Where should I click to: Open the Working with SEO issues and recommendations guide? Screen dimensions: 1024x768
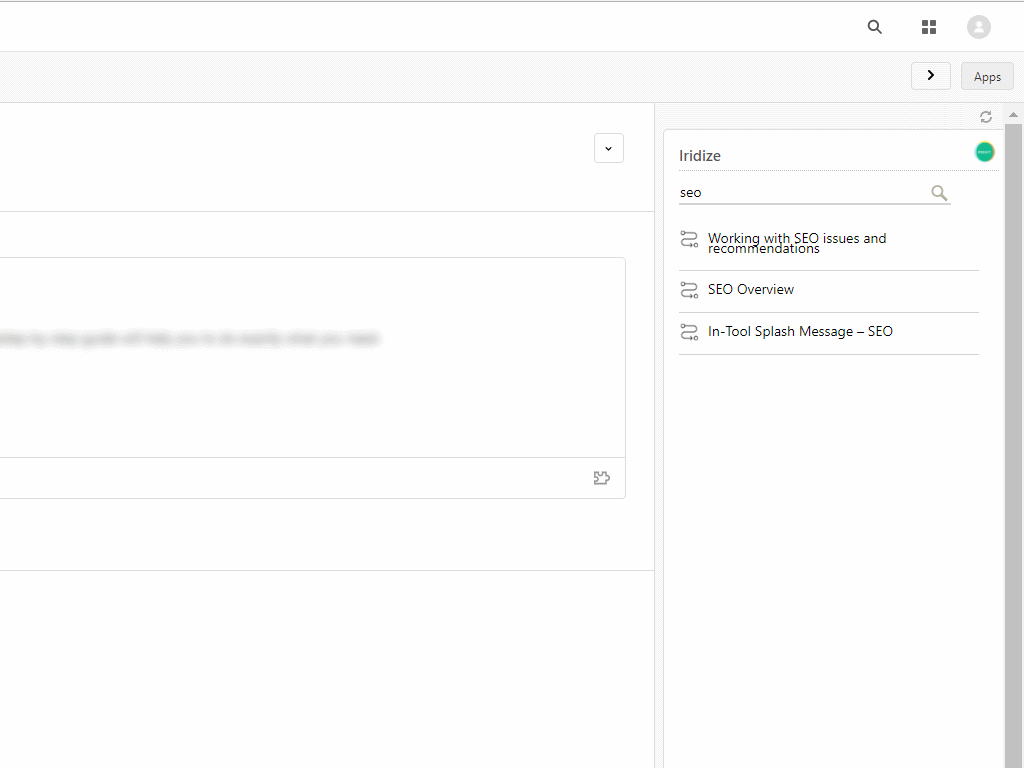coord(796,243)
